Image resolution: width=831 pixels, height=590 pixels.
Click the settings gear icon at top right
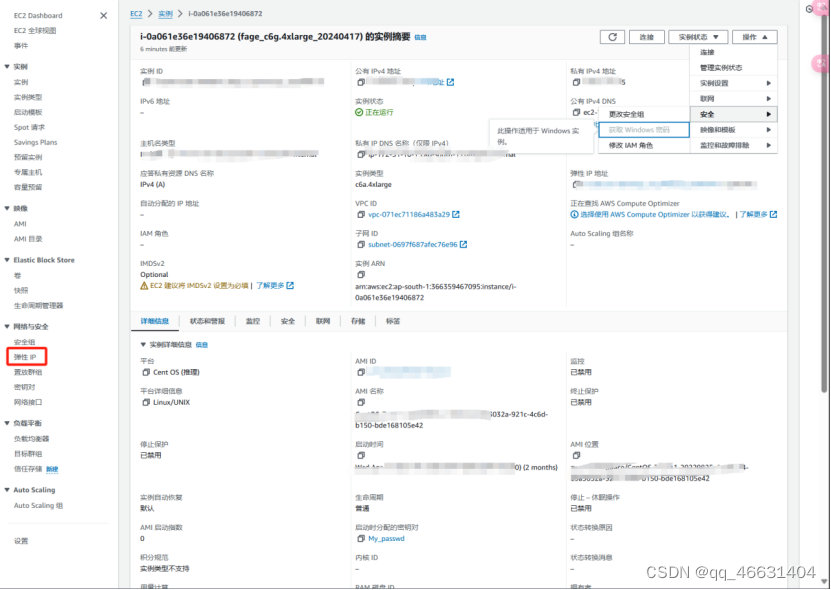[809, 9]
